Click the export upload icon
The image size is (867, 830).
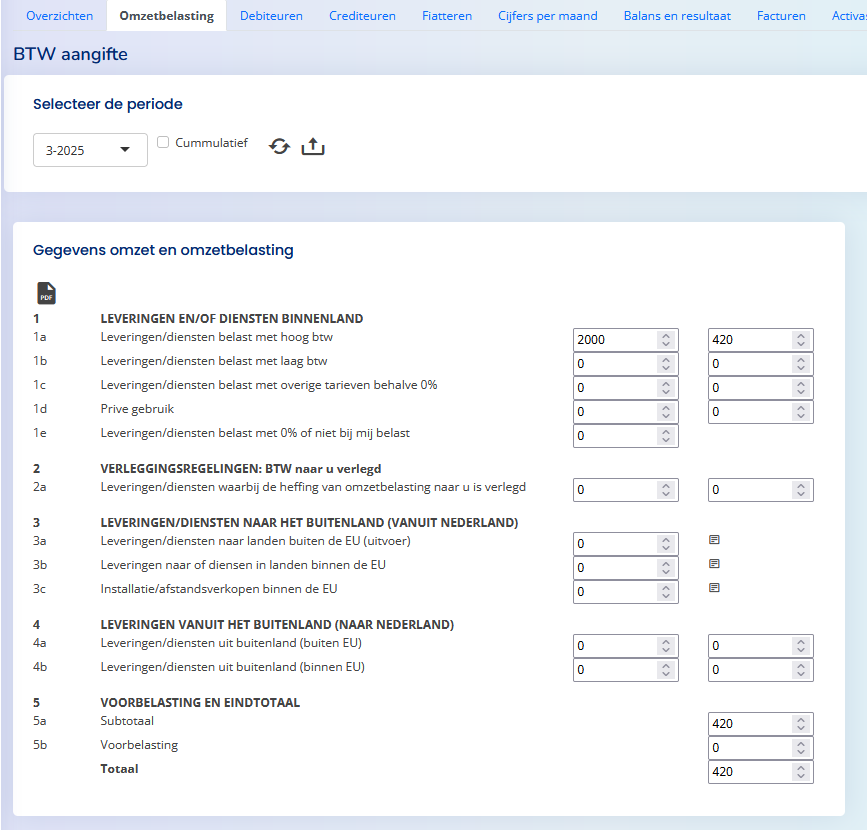click(x=313, y=147)
